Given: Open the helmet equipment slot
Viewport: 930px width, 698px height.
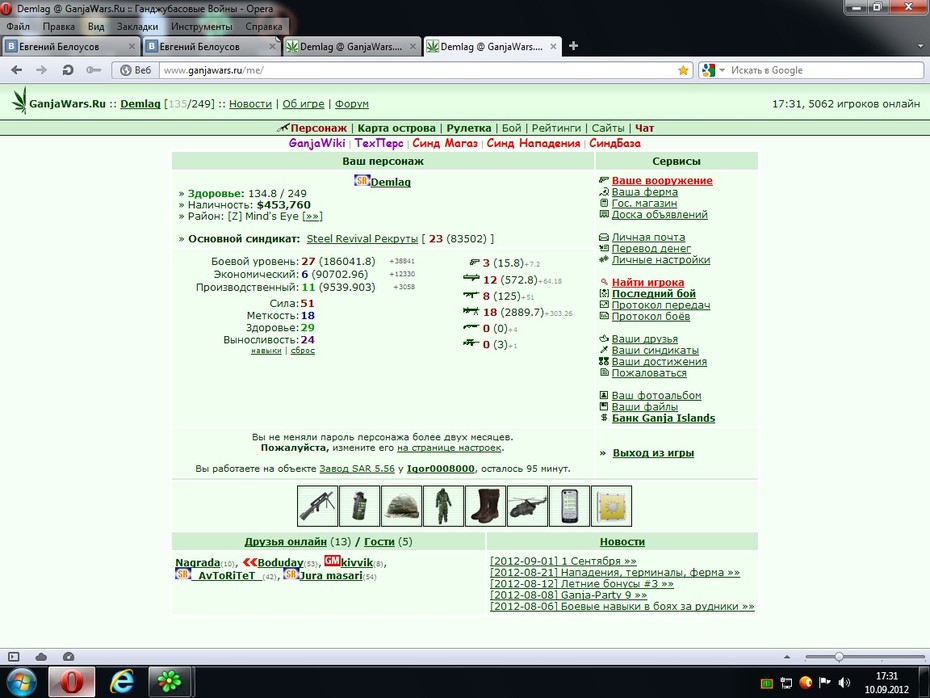Looking at the screenshot, I should pyautogui.click(x=402, y=506).
